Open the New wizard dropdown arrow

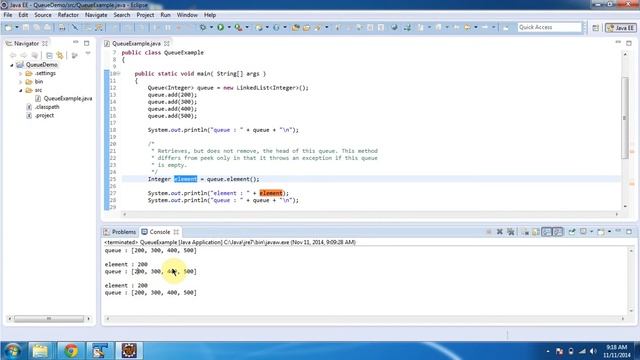click(17, 27)
